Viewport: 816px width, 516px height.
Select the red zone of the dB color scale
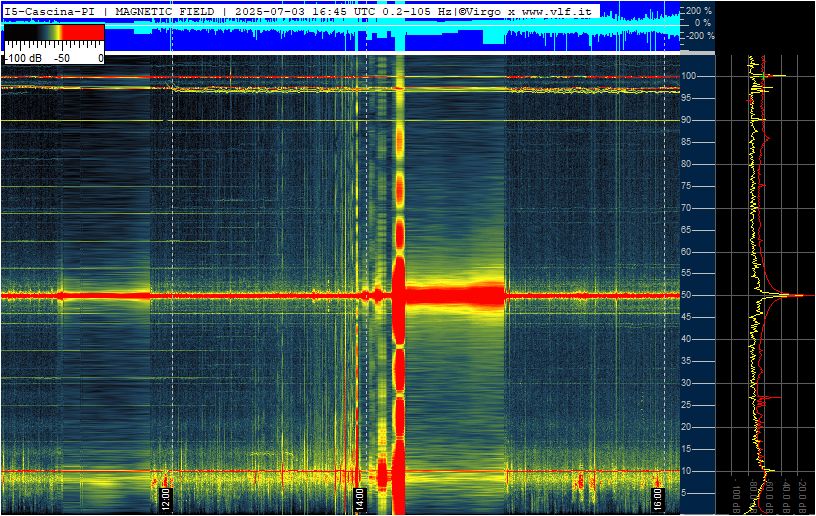point(83,33)
